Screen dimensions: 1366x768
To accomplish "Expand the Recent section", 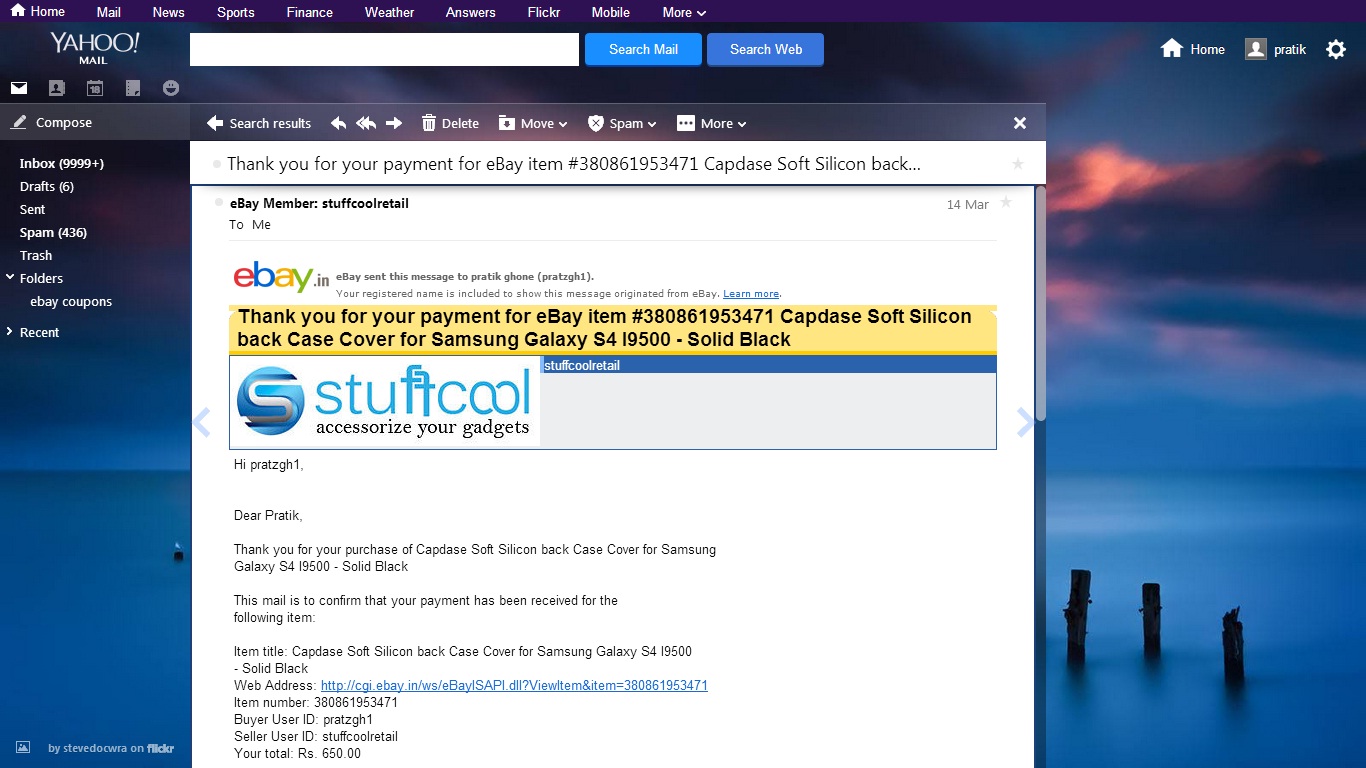I will pyautogui.click(x=10, y=332).
